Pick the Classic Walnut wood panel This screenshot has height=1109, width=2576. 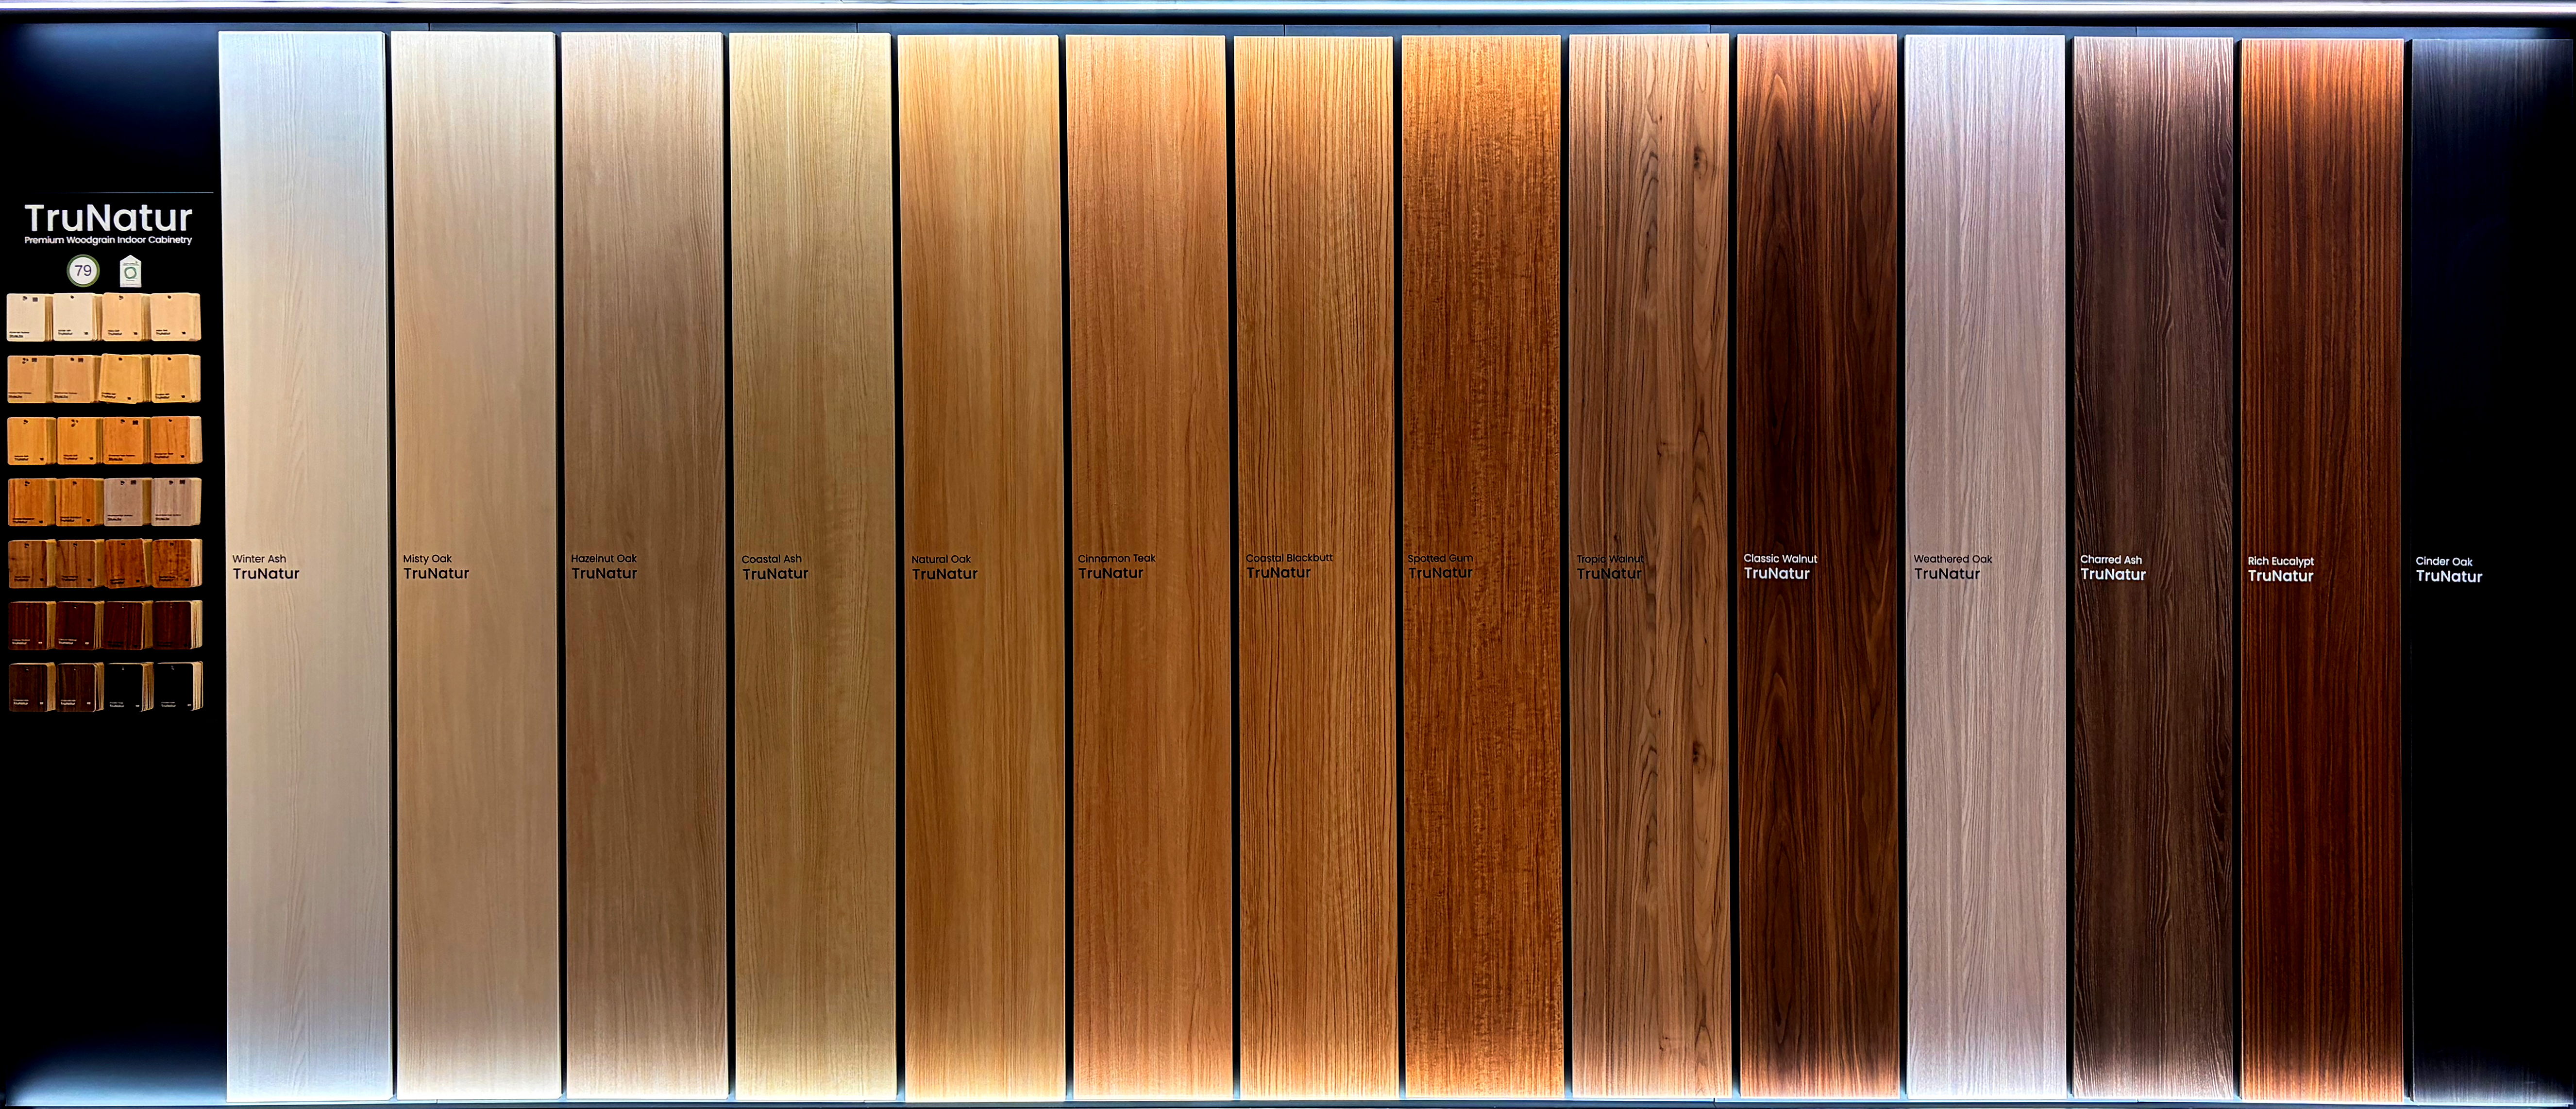(1817, 566)
